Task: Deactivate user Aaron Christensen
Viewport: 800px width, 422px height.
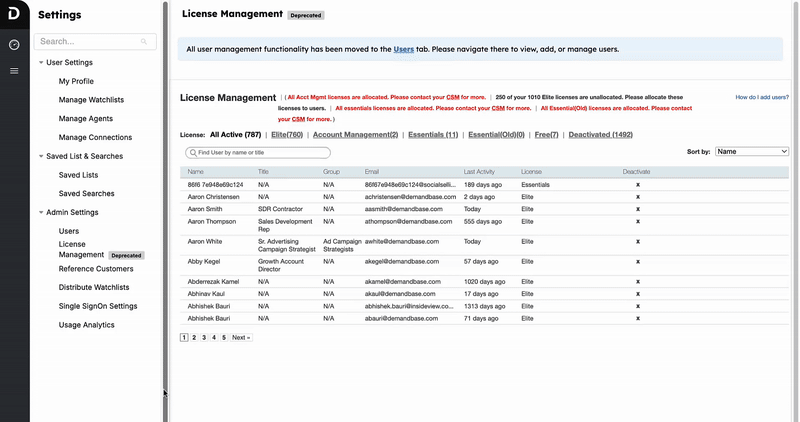Action: pos(638,197)
